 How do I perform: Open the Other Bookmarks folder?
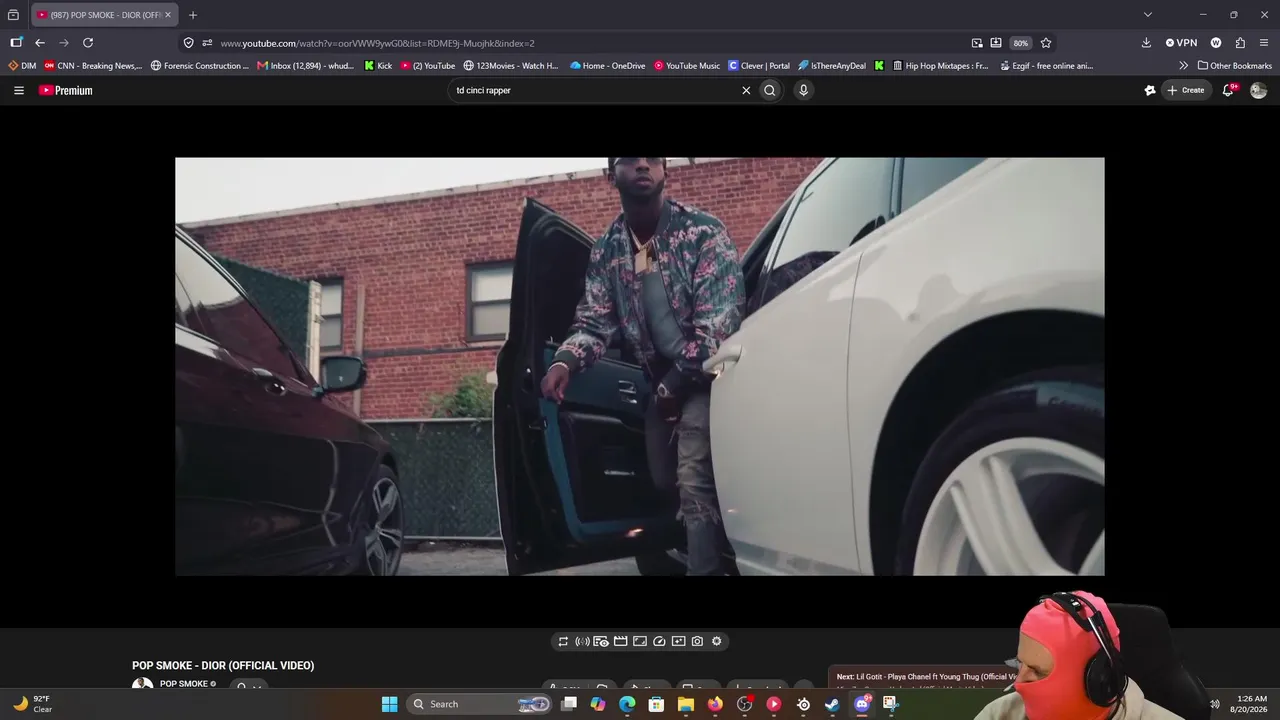click(1235, 66)
